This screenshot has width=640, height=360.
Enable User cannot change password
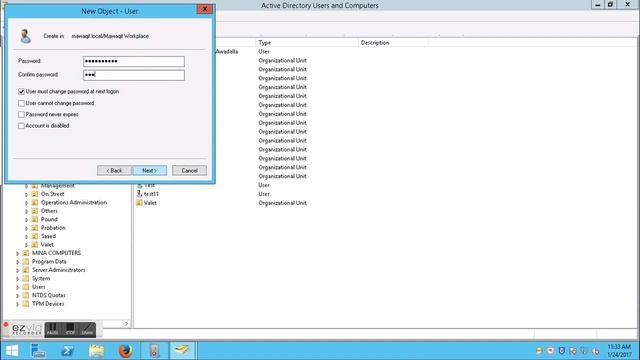coord(21,103)
